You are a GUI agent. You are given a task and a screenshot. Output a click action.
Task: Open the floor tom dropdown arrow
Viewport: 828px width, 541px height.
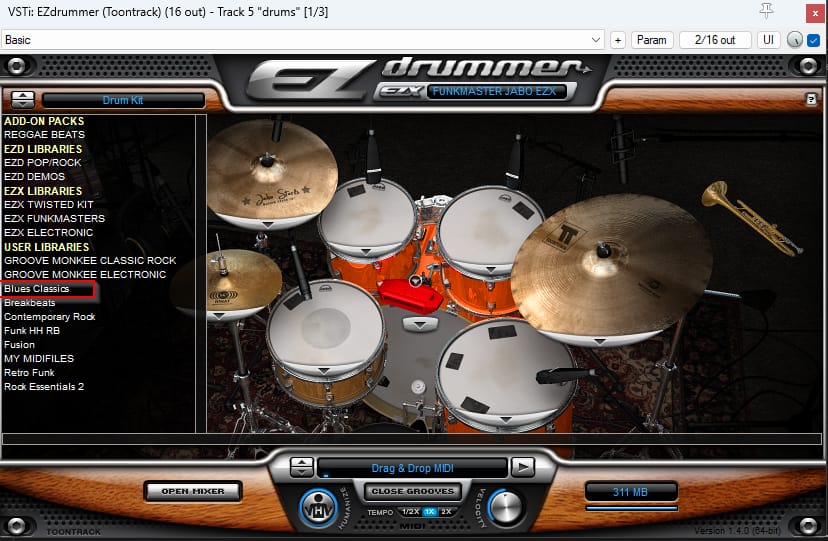click(x=505, y=420)
